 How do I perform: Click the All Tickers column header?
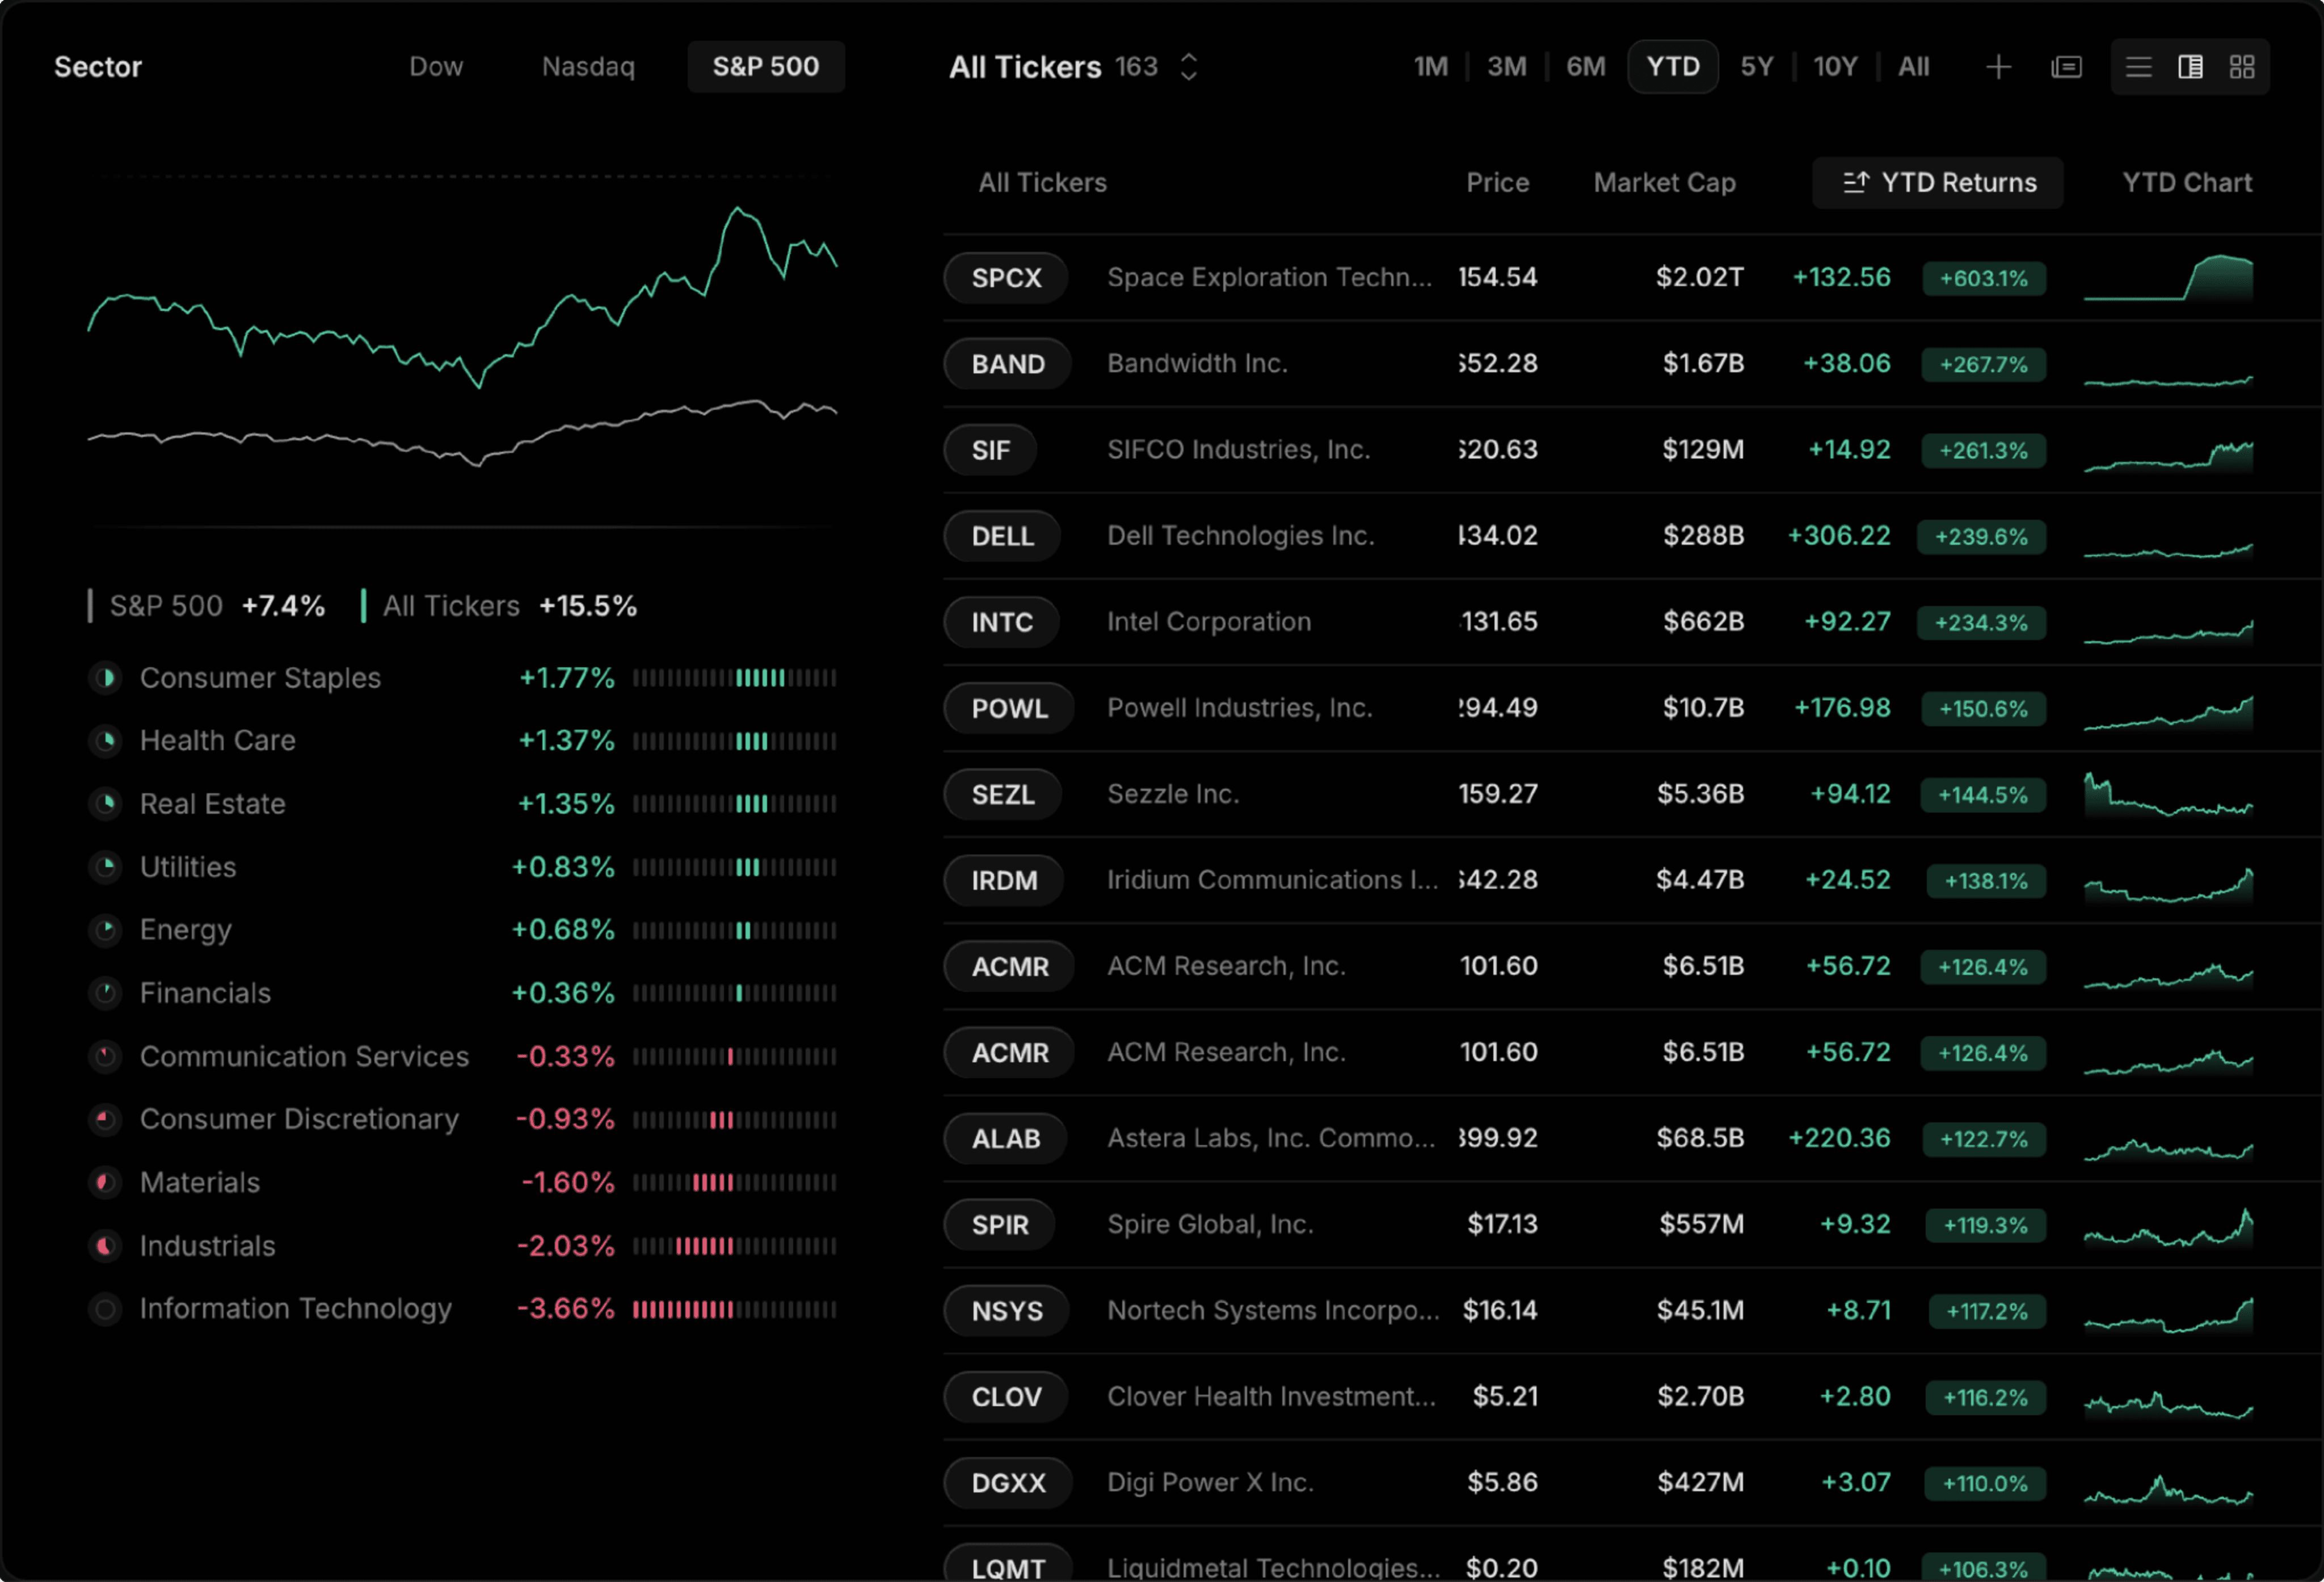point(1043,182)
